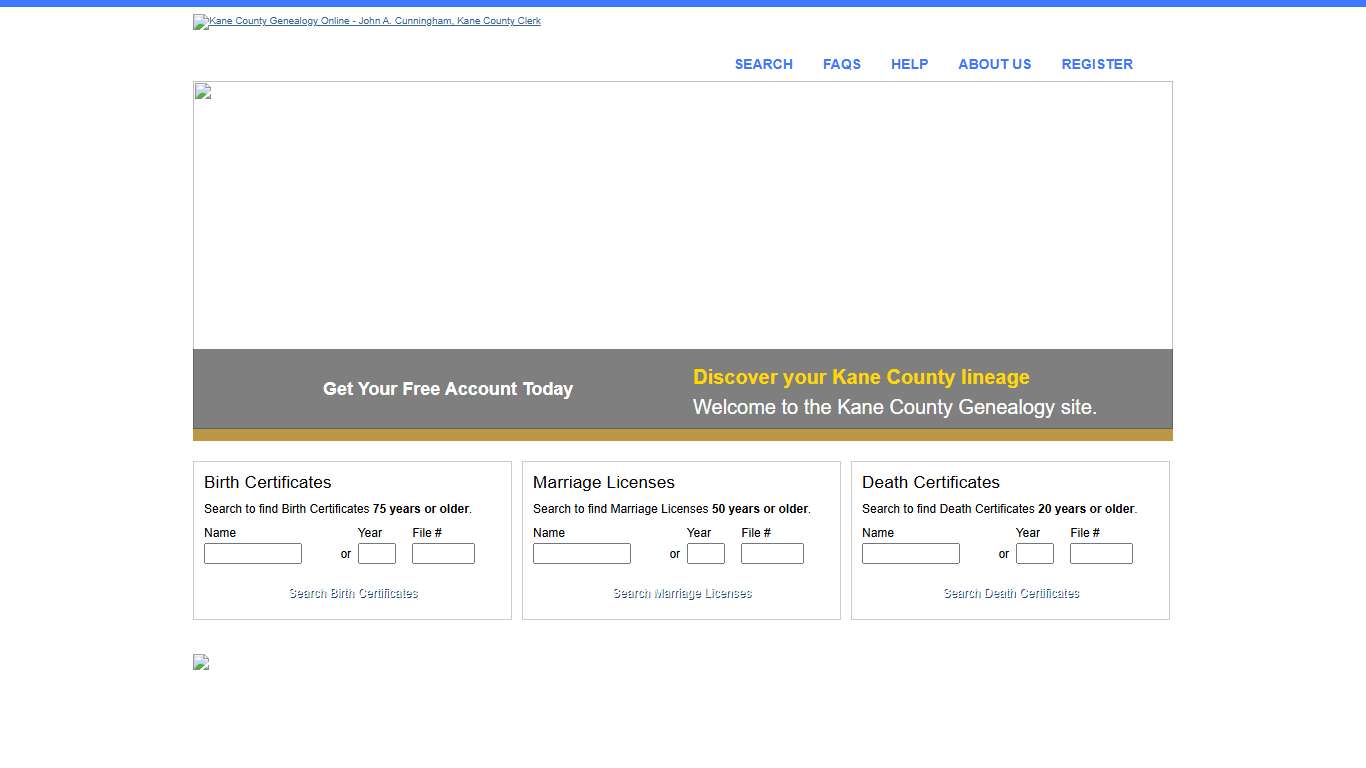
Task: Open the ABOUT US page
Action: click(994, 64)
